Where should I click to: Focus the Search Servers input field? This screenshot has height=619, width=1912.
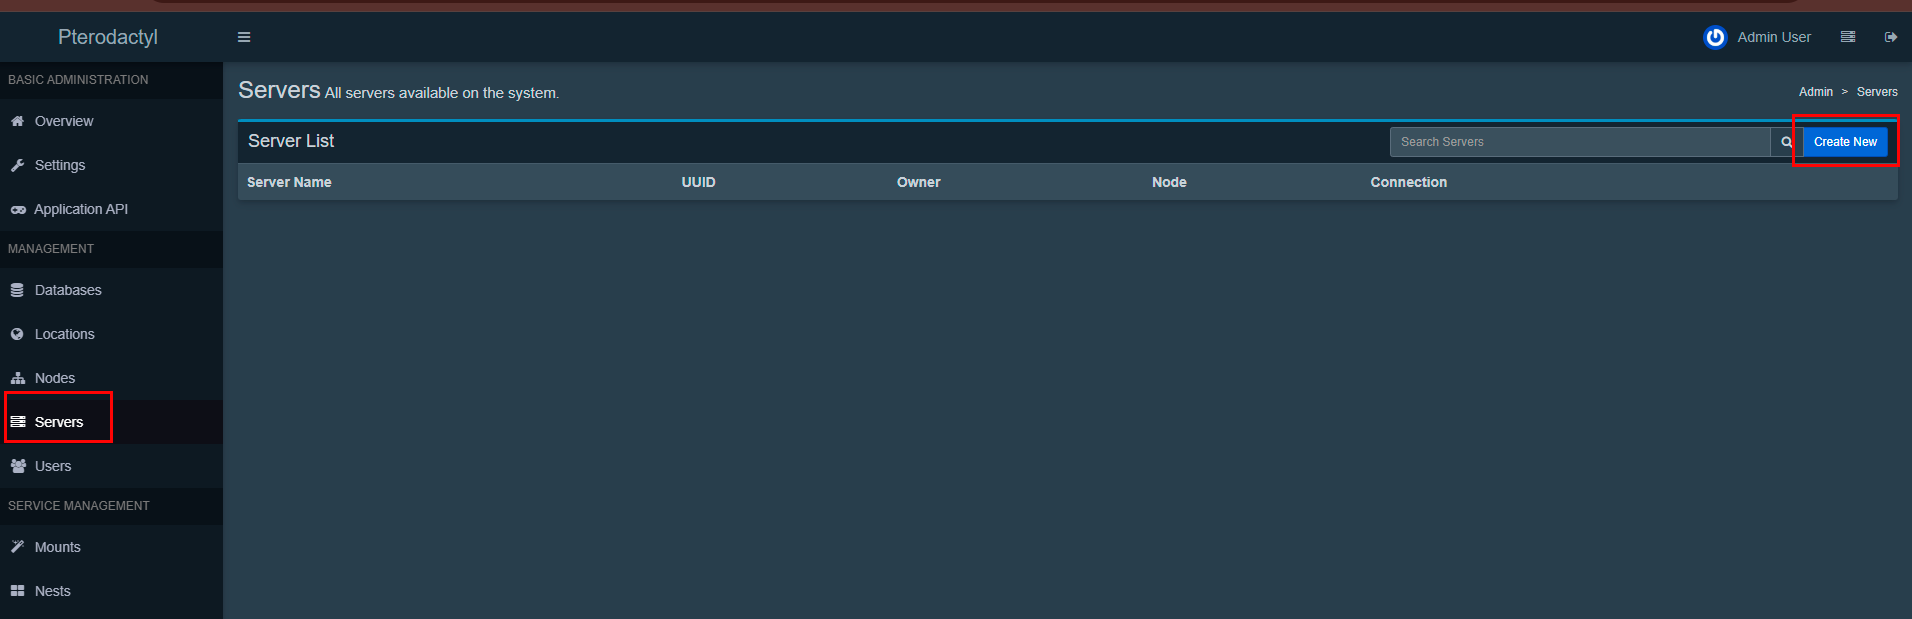coord(1579,142)
